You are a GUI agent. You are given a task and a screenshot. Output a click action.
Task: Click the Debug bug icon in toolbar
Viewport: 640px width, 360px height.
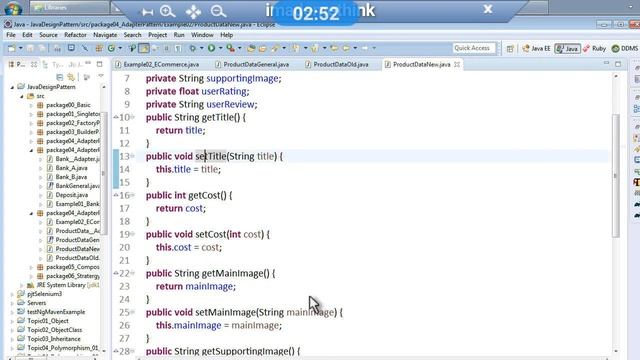coord(192,48)
